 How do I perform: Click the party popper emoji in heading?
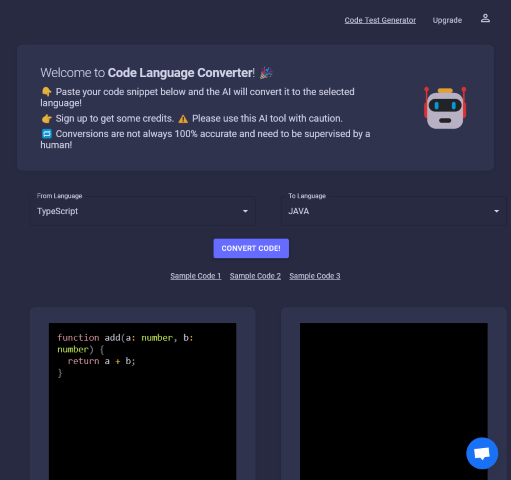pyautogui.click(x=266, y=73)
